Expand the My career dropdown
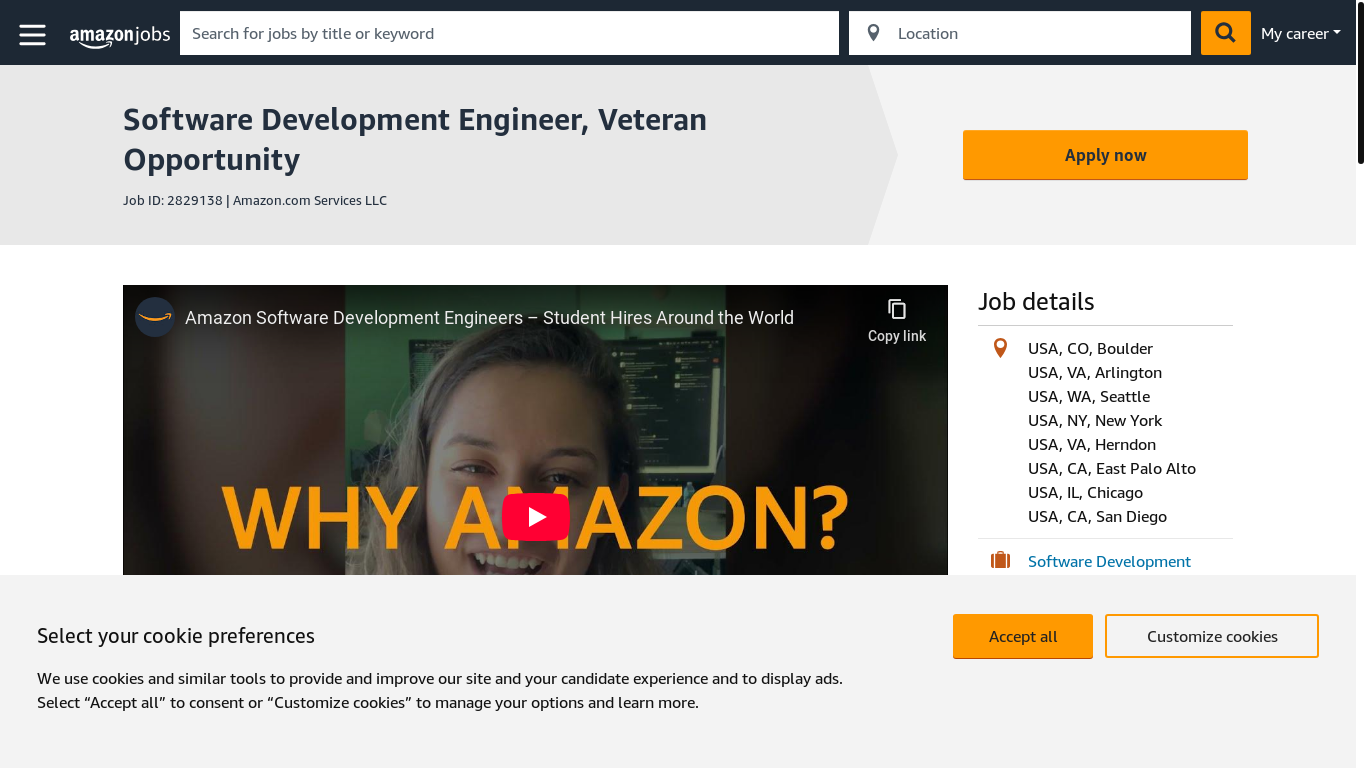1366x768 pixels. [x=1300, y=33]
